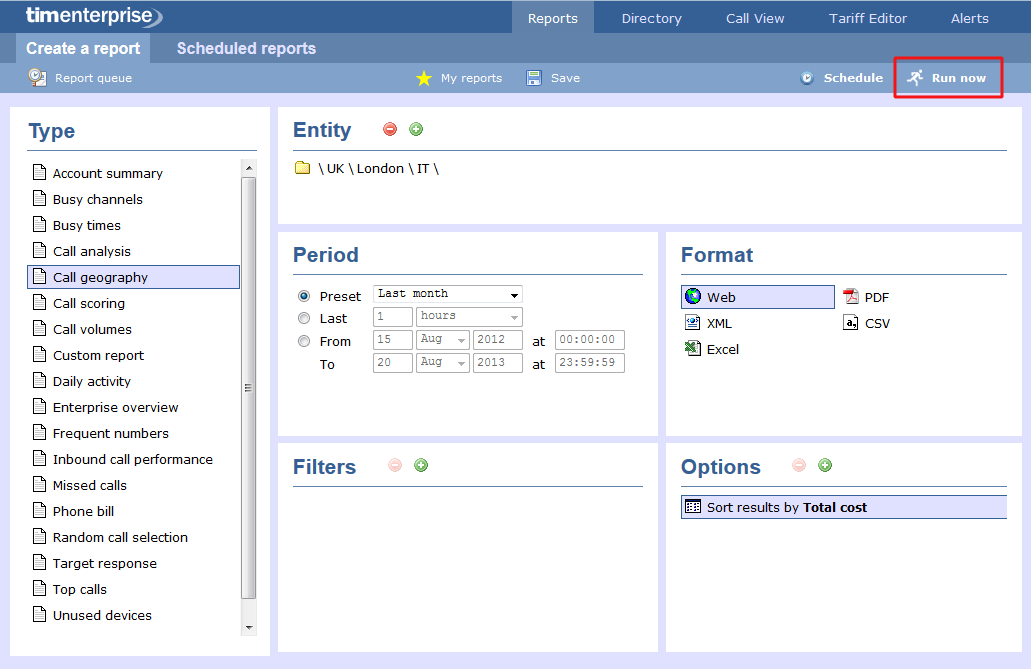Click the Save floppy disk icon
Screen dimensions: 1031x669
tap(534, 78)
